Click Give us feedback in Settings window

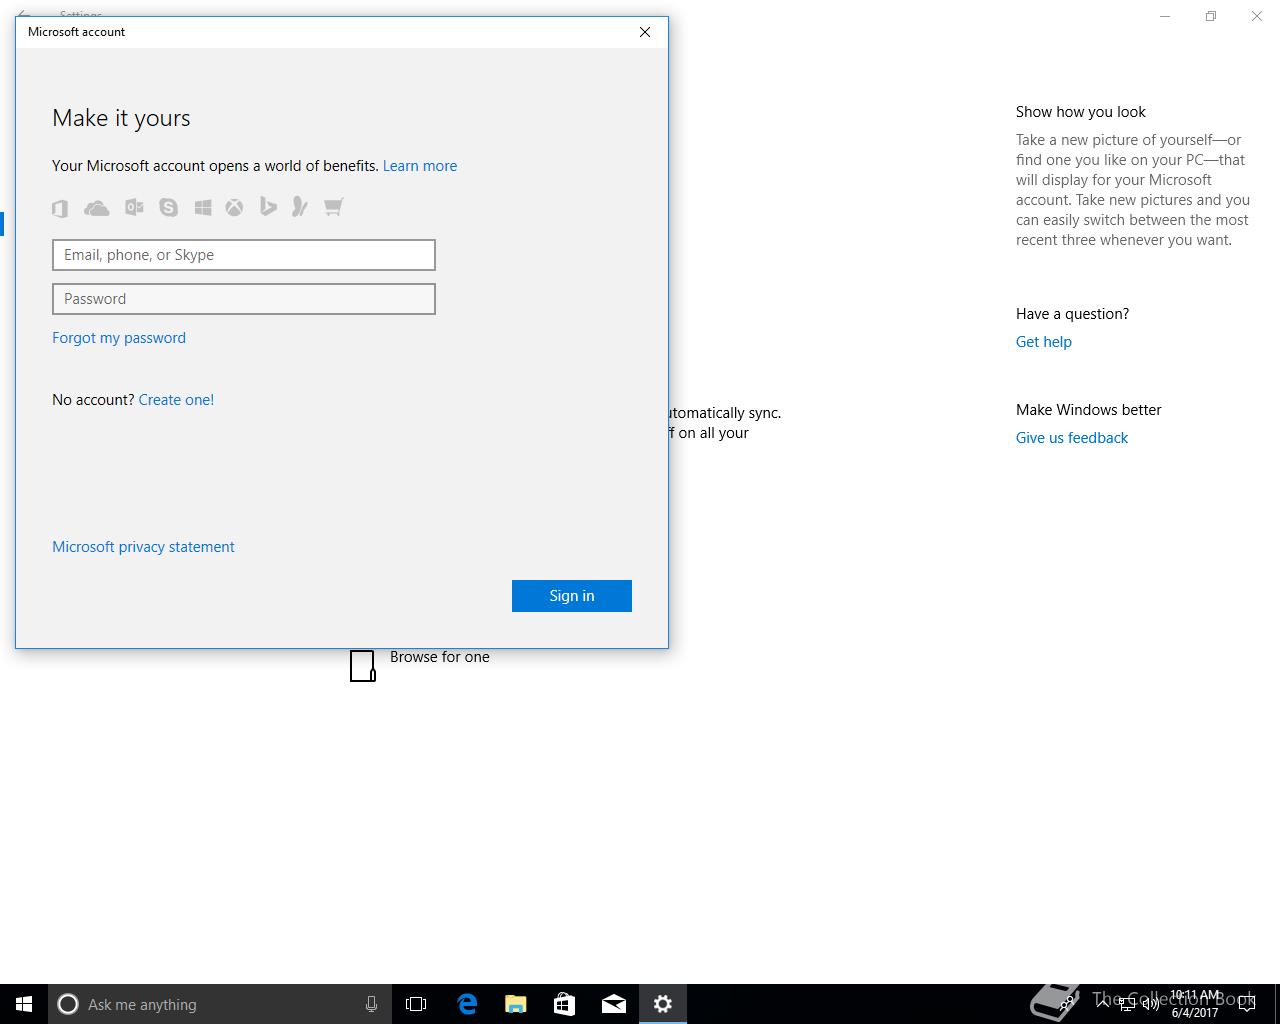click(x=1072, y=438)
